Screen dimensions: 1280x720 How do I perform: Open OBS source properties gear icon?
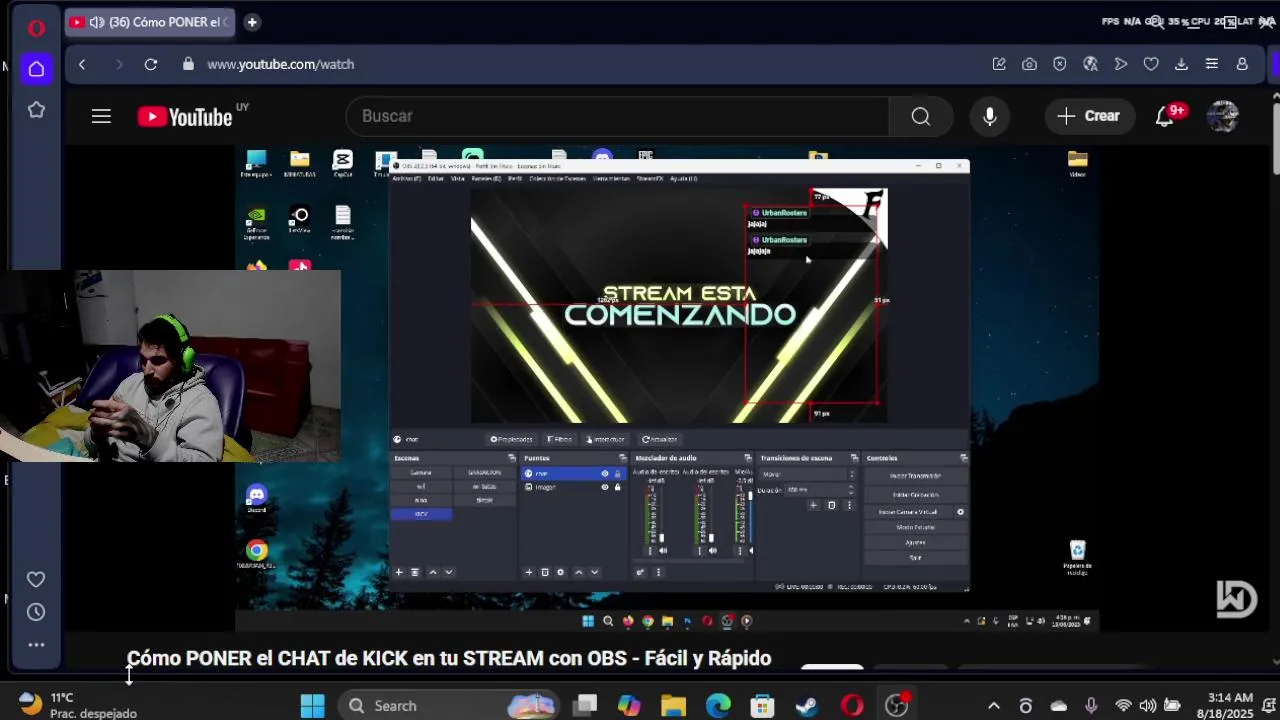tap(560, 572)
